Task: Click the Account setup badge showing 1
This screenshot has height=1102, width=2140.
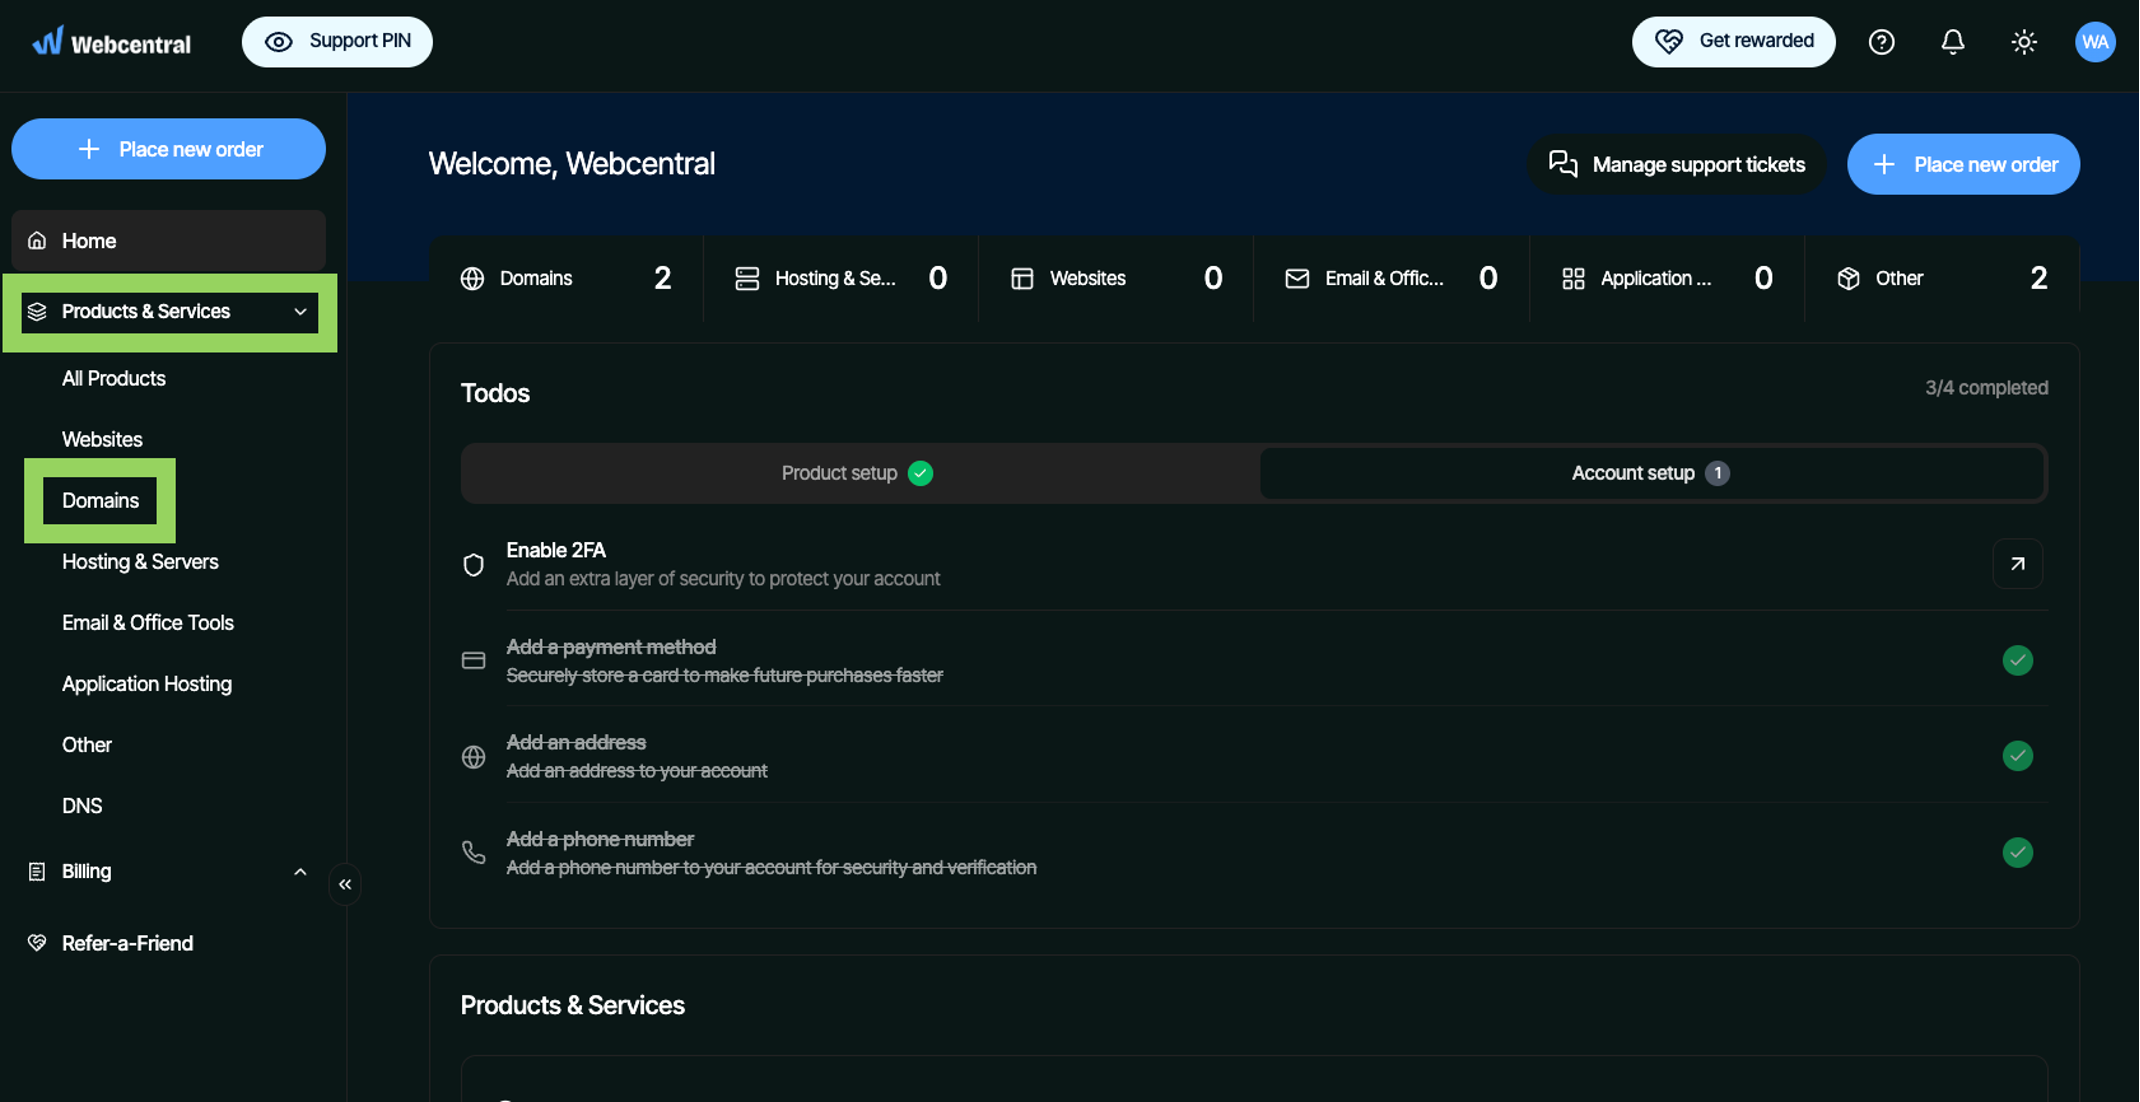Action: pos(1717,473)
